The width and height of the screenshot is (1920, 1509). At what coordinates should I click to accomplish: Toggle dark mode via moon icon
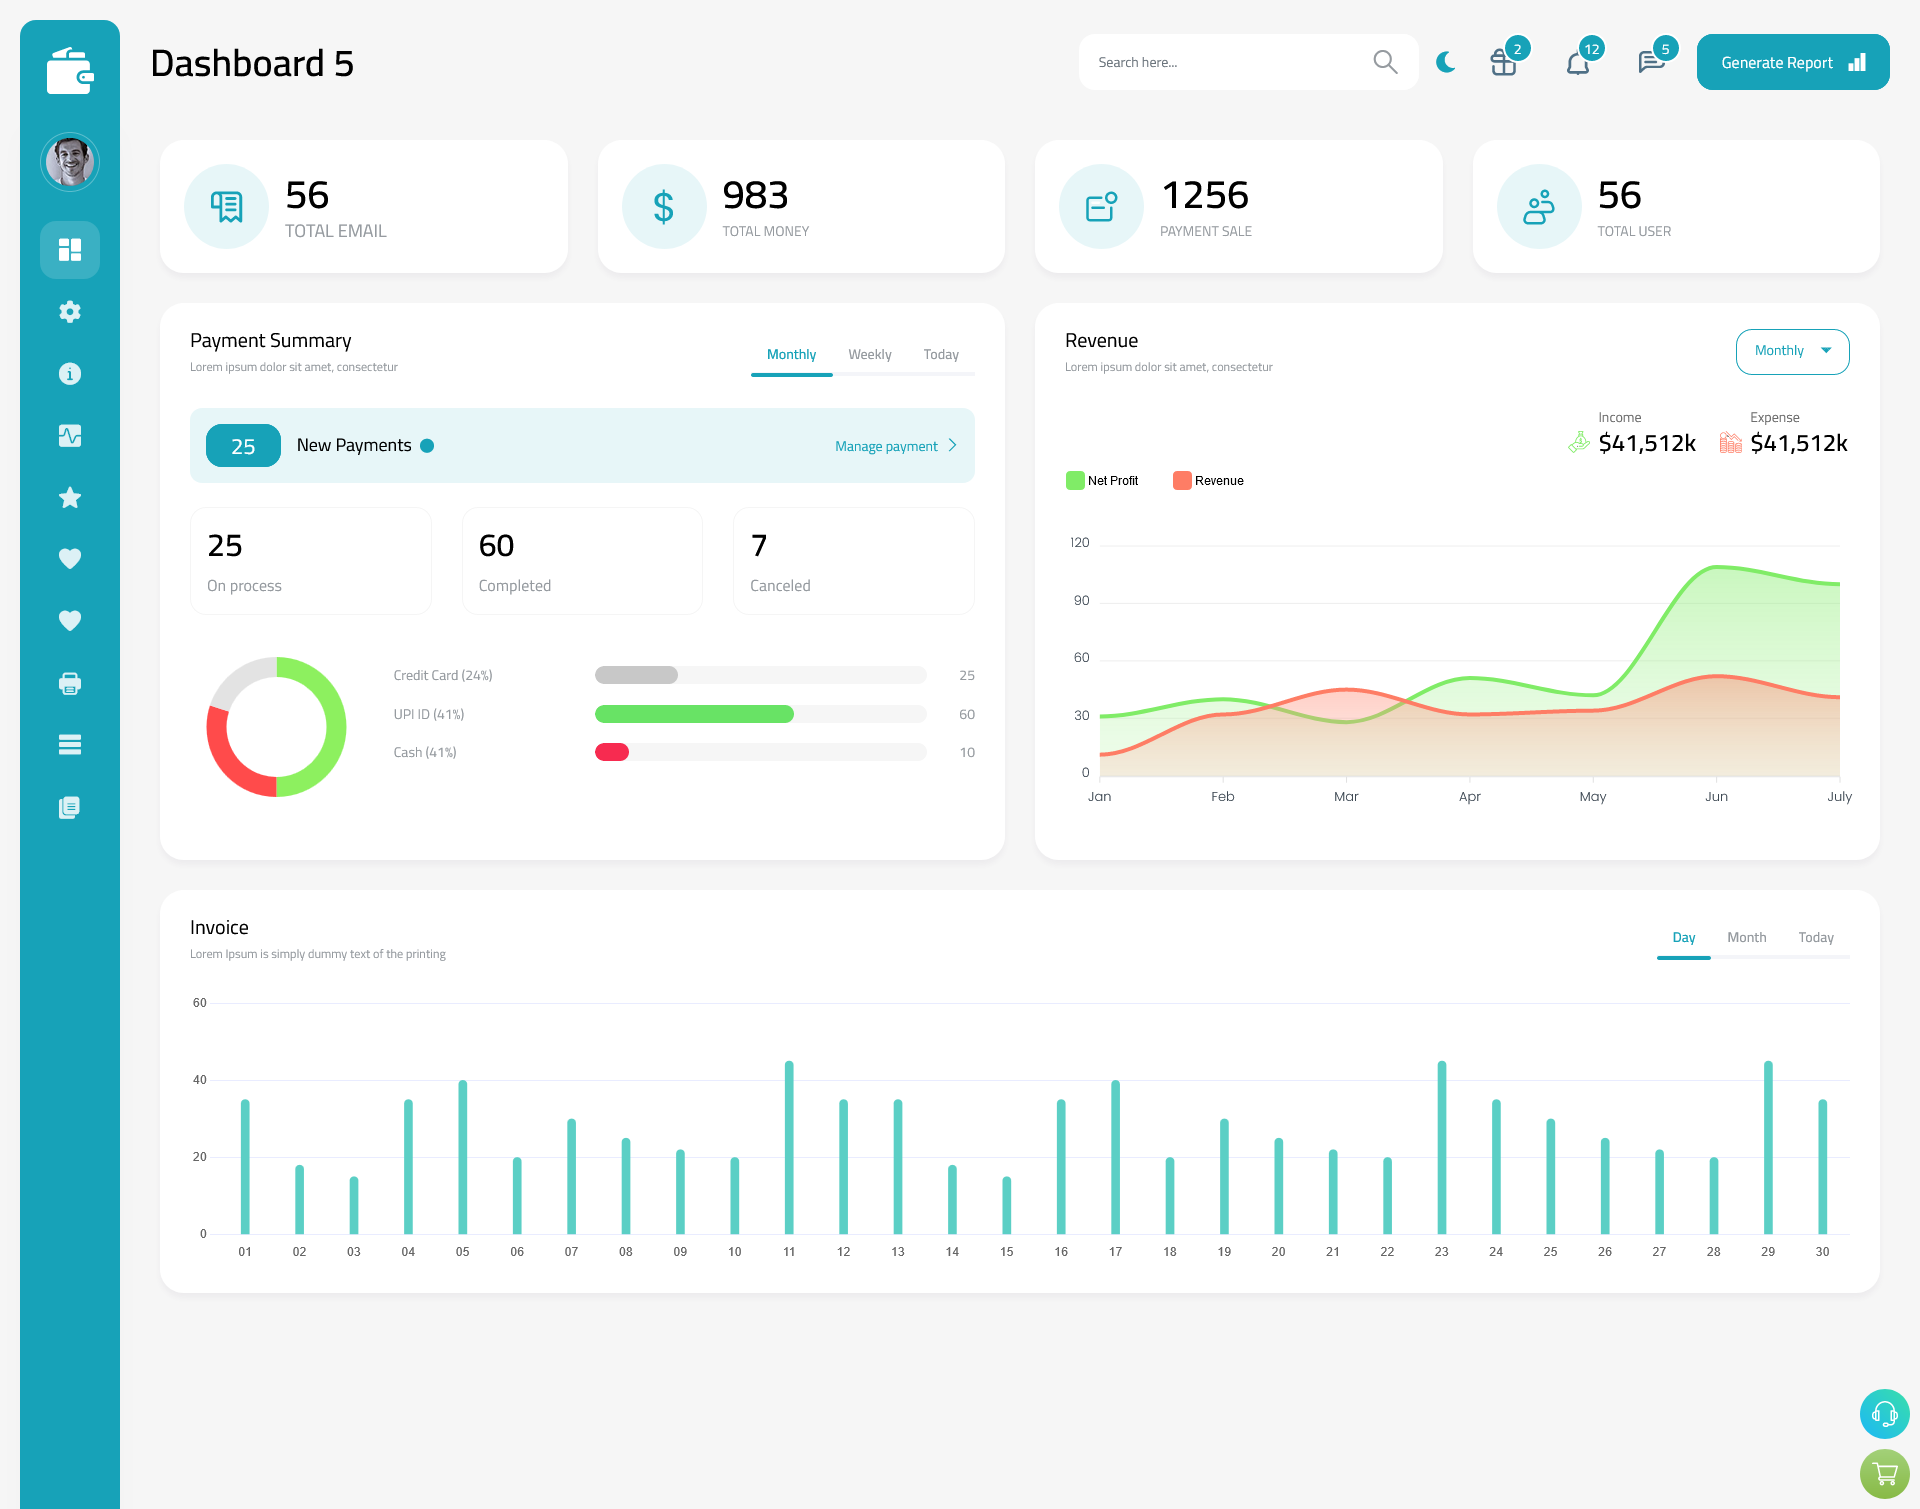[x=1446, y=62]
